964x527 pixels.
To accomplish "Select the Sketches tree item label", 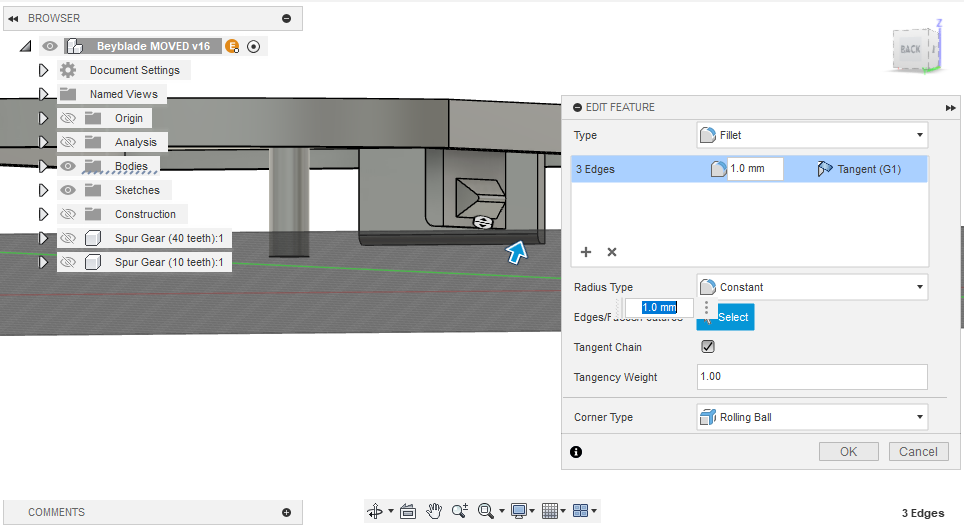I will click(x=137, y=190).
